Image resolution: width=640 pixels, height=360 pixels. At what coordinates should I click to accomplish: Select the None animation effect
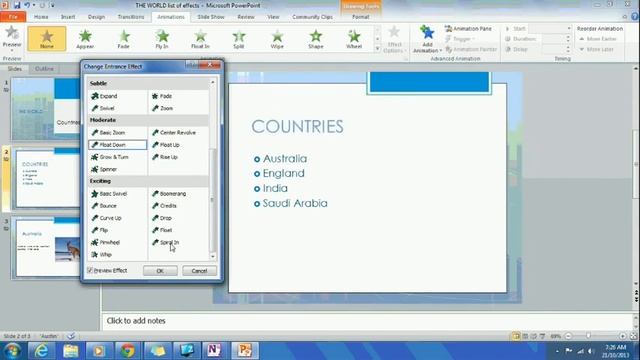tap(47, 38)
